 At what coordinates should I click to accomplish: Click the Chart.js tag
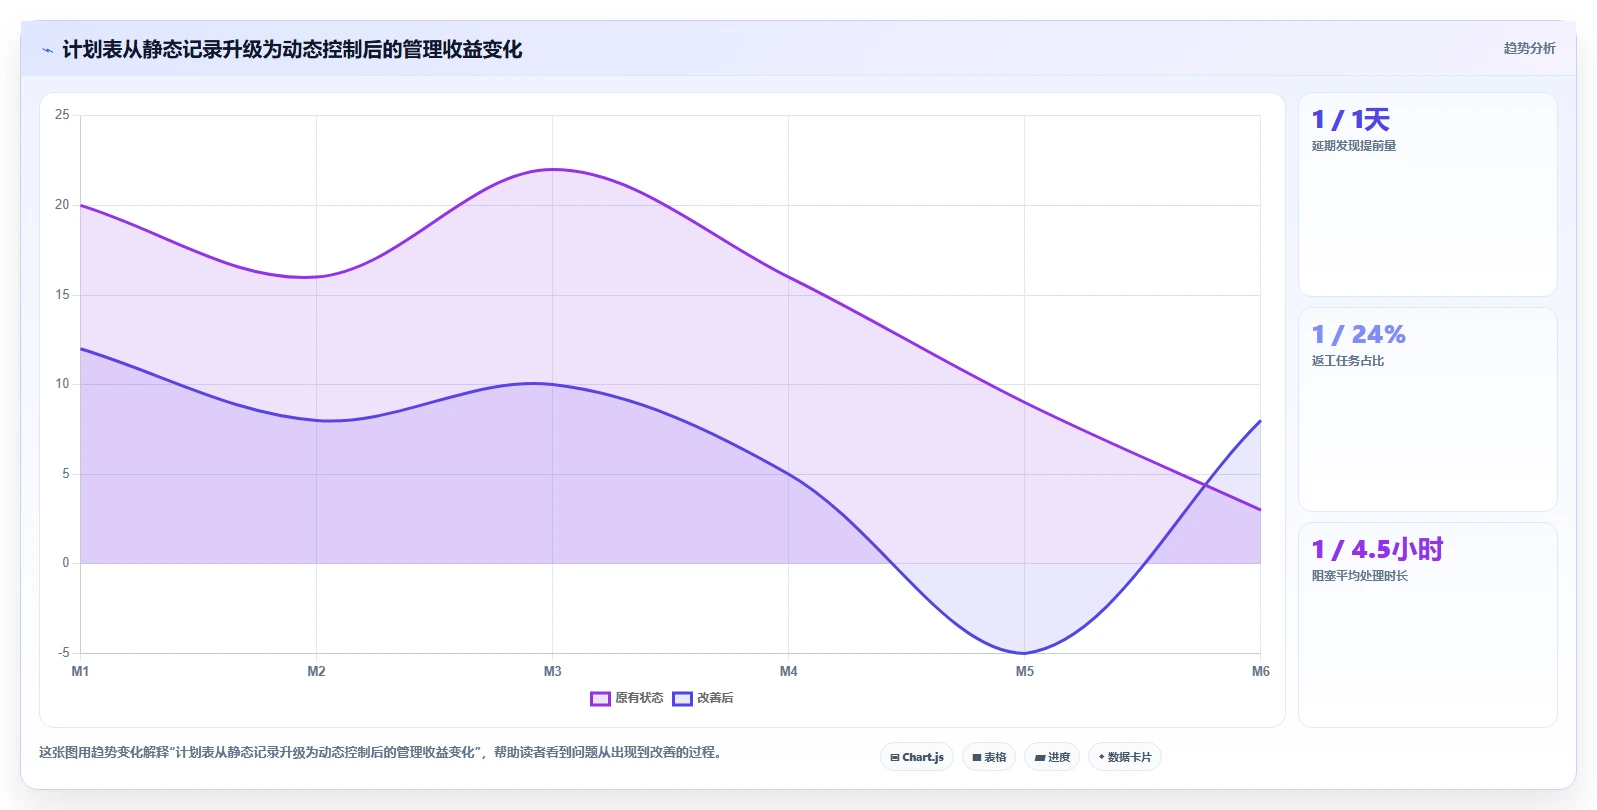click(x=917, y=757)
